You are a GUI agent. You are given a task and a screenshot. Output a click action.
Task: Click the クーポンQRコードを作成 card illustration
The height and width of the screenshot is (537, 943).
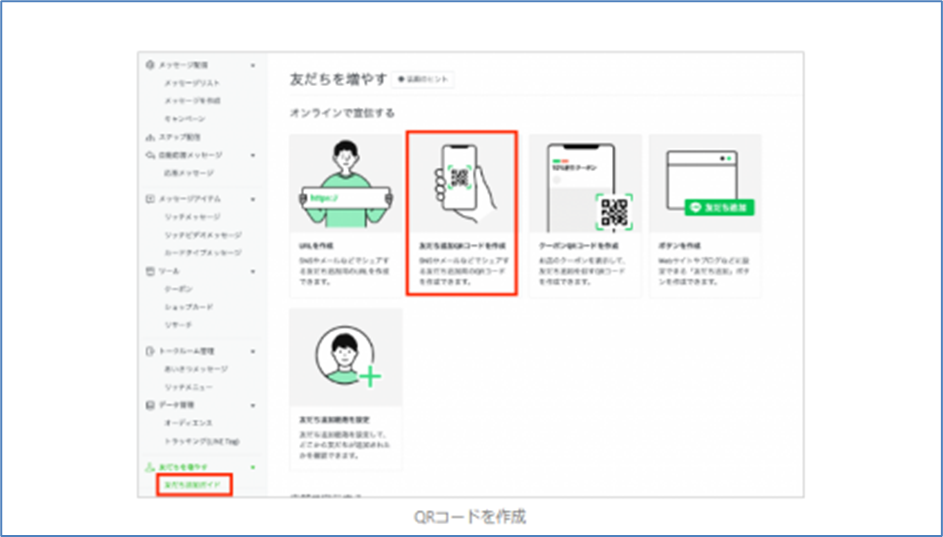[x=585, y=183]
